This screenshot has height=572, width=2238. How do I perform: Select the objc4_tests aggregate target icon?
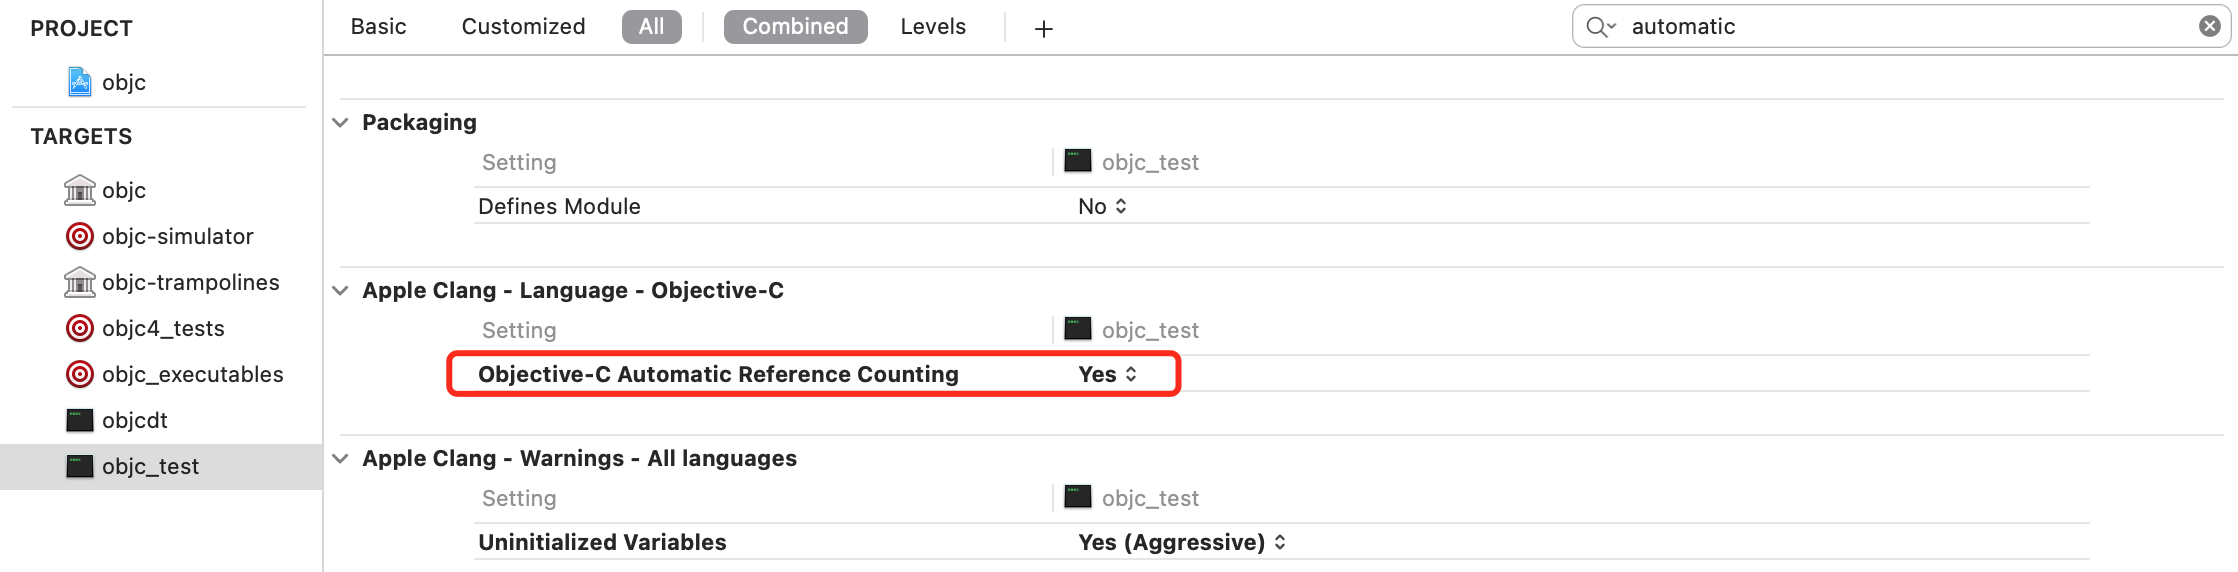[x=80, y=328]
